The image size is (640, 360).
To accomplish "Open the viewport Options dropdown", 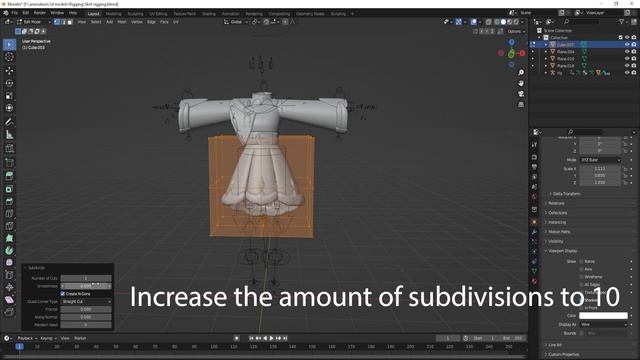I will (x=516, y=31).
